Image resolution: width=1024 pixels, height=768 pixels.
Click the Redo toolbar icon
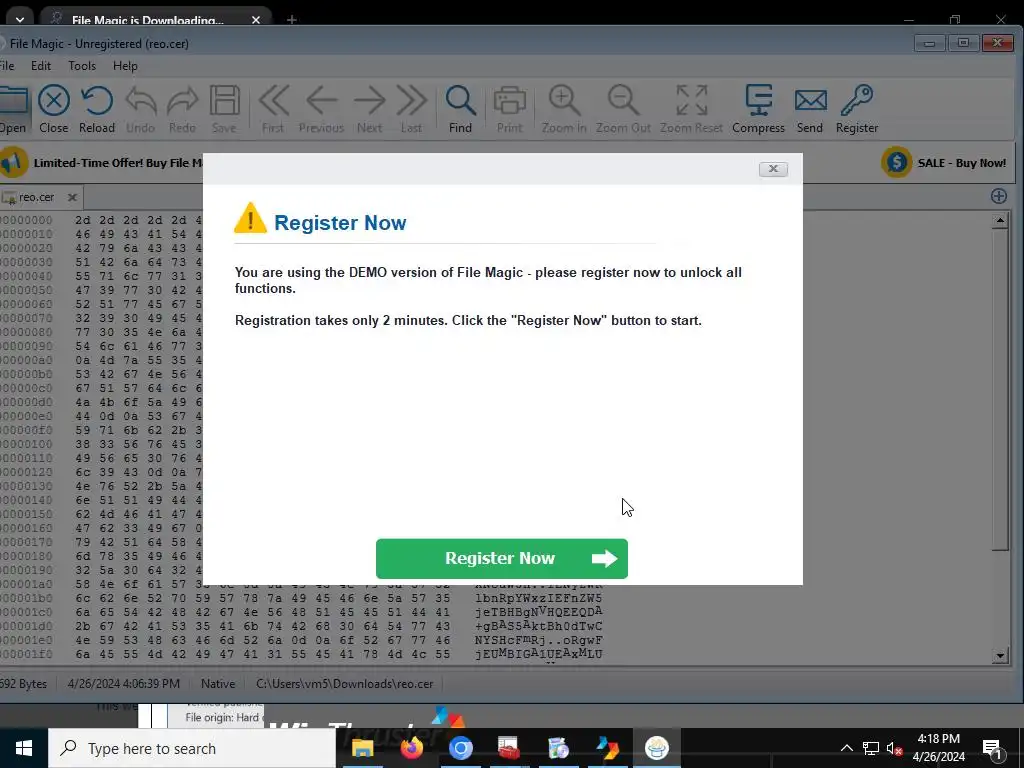click(x=182, y=109)
